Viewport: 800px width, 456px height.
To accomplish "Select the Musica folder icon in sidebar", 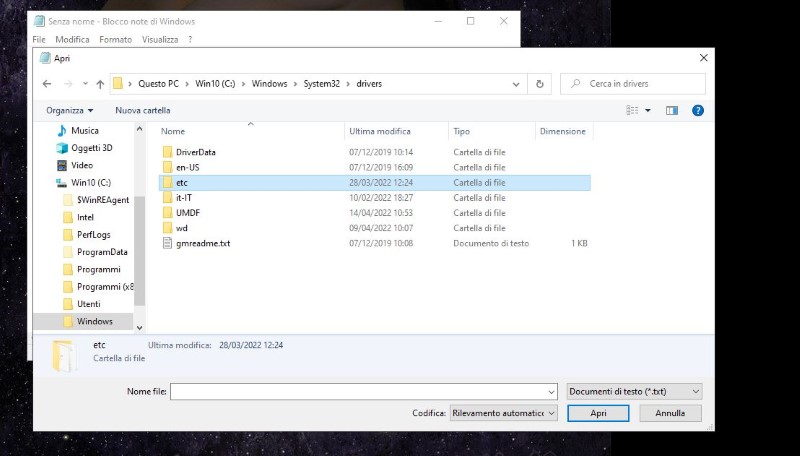I will [x=62, y=131].
